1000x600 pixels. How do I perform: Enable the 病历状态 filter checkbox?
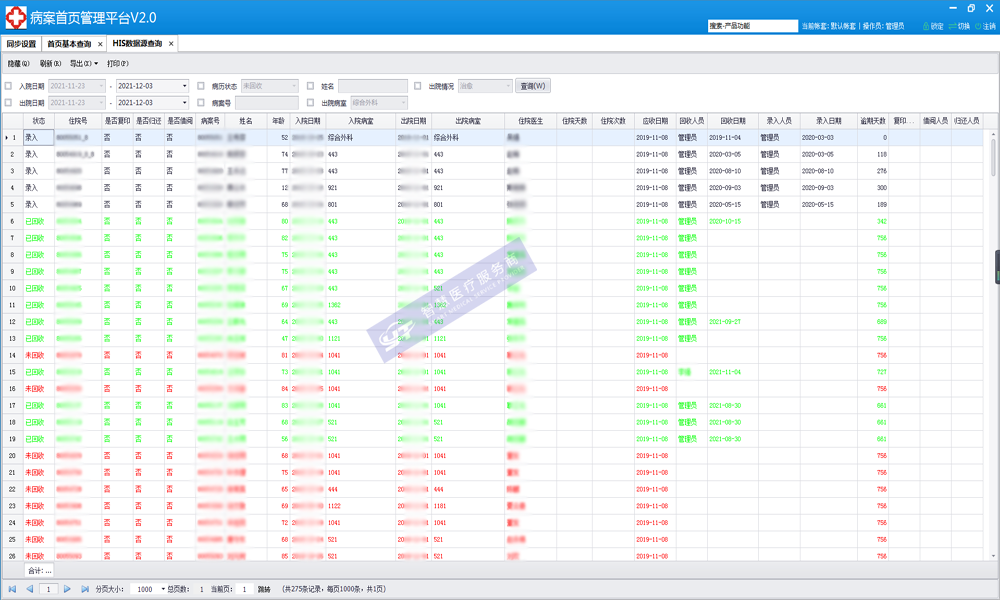201,86
